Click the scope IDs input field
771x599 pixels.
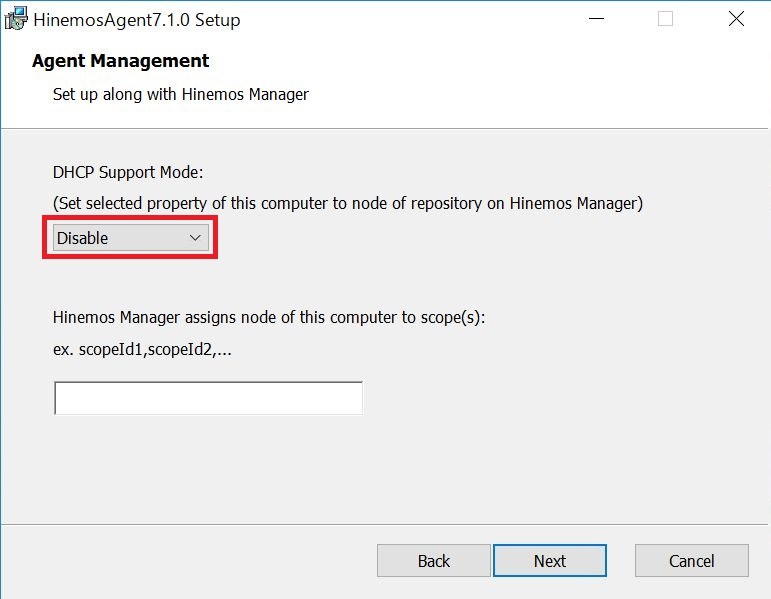click(208, 398)
